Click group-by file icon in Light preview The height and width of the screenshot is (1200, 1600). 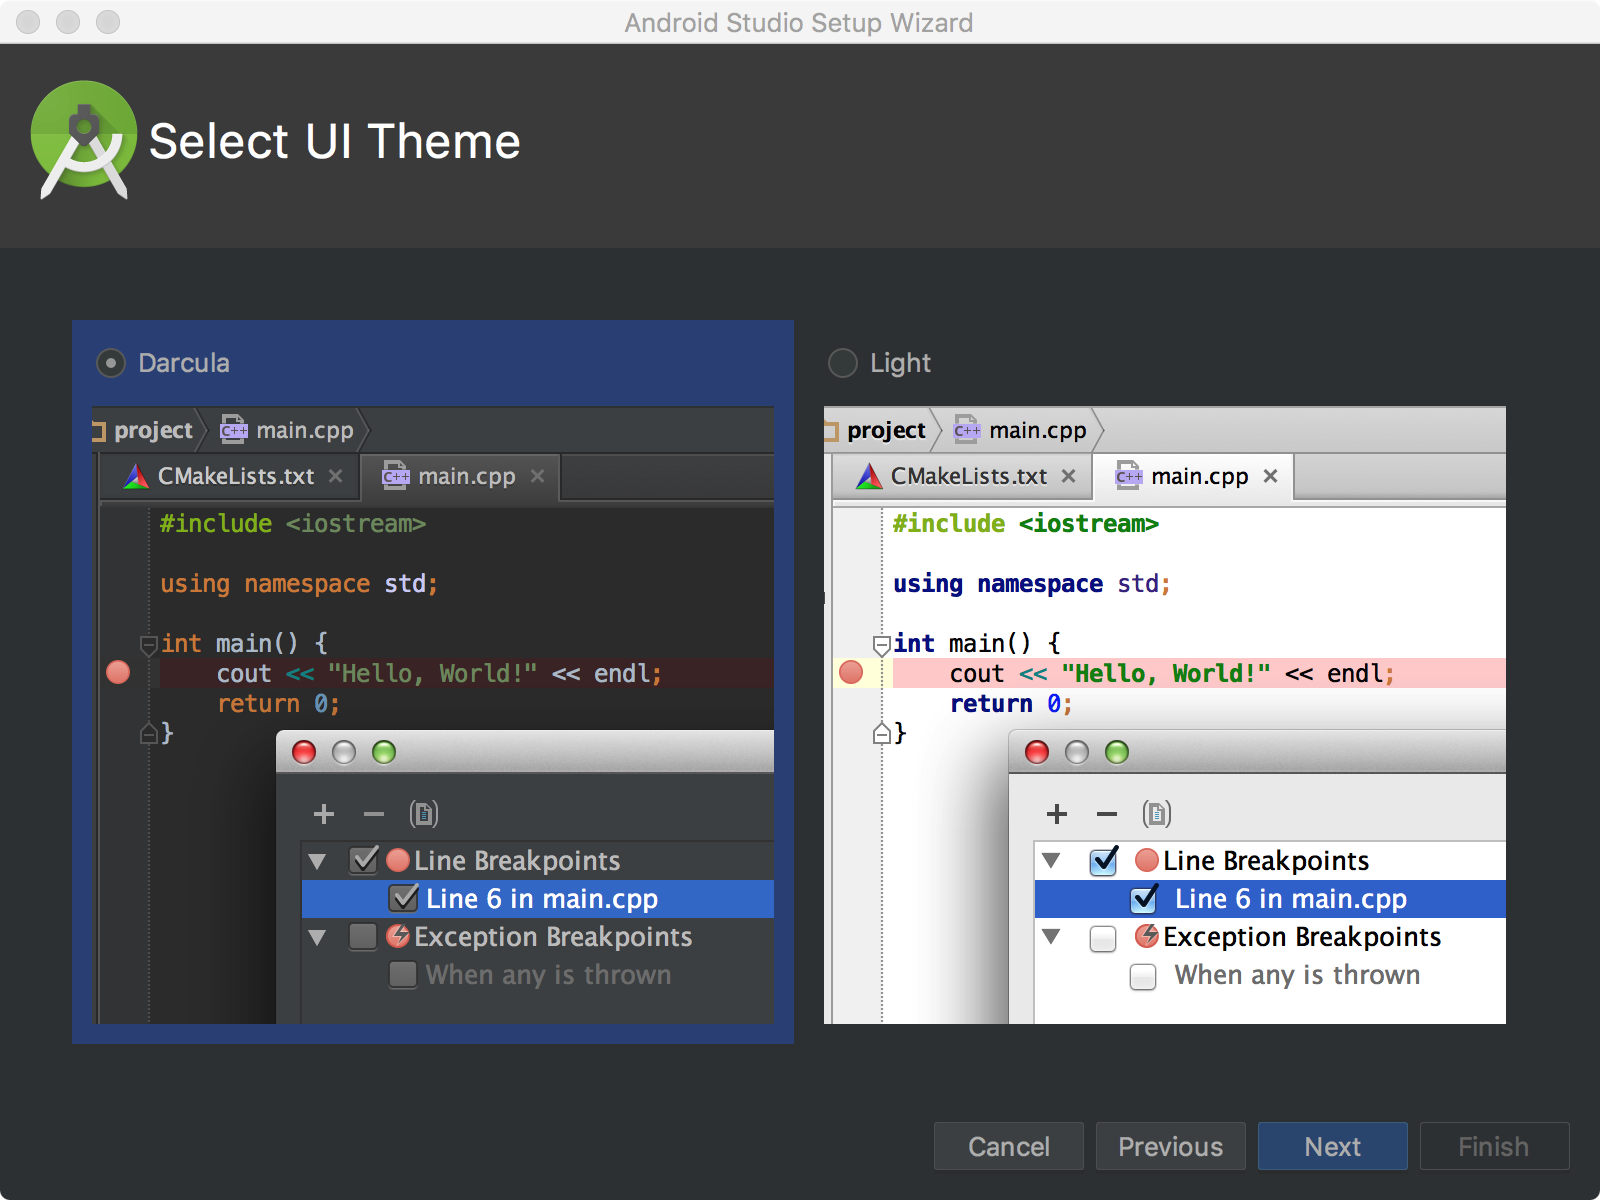pyautogui.click(x=1157, y=814)
